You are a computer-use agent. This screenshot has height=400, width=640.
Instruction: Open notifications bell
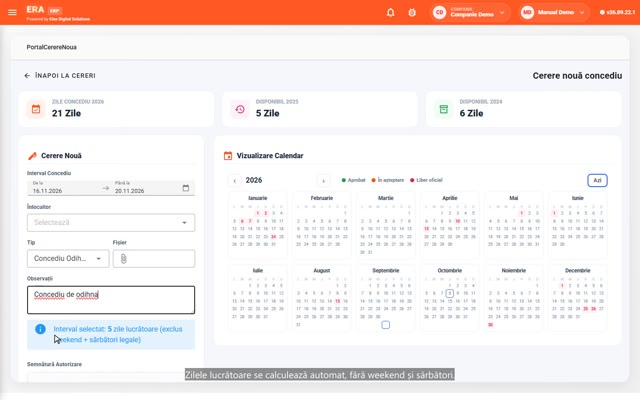391,12
